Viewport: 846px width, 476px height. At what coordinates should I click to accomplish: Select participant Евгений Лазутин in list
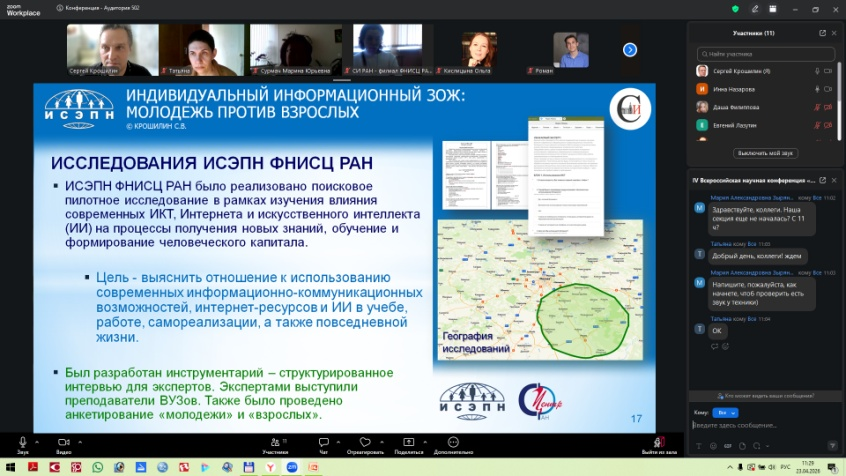click(766, 125)
